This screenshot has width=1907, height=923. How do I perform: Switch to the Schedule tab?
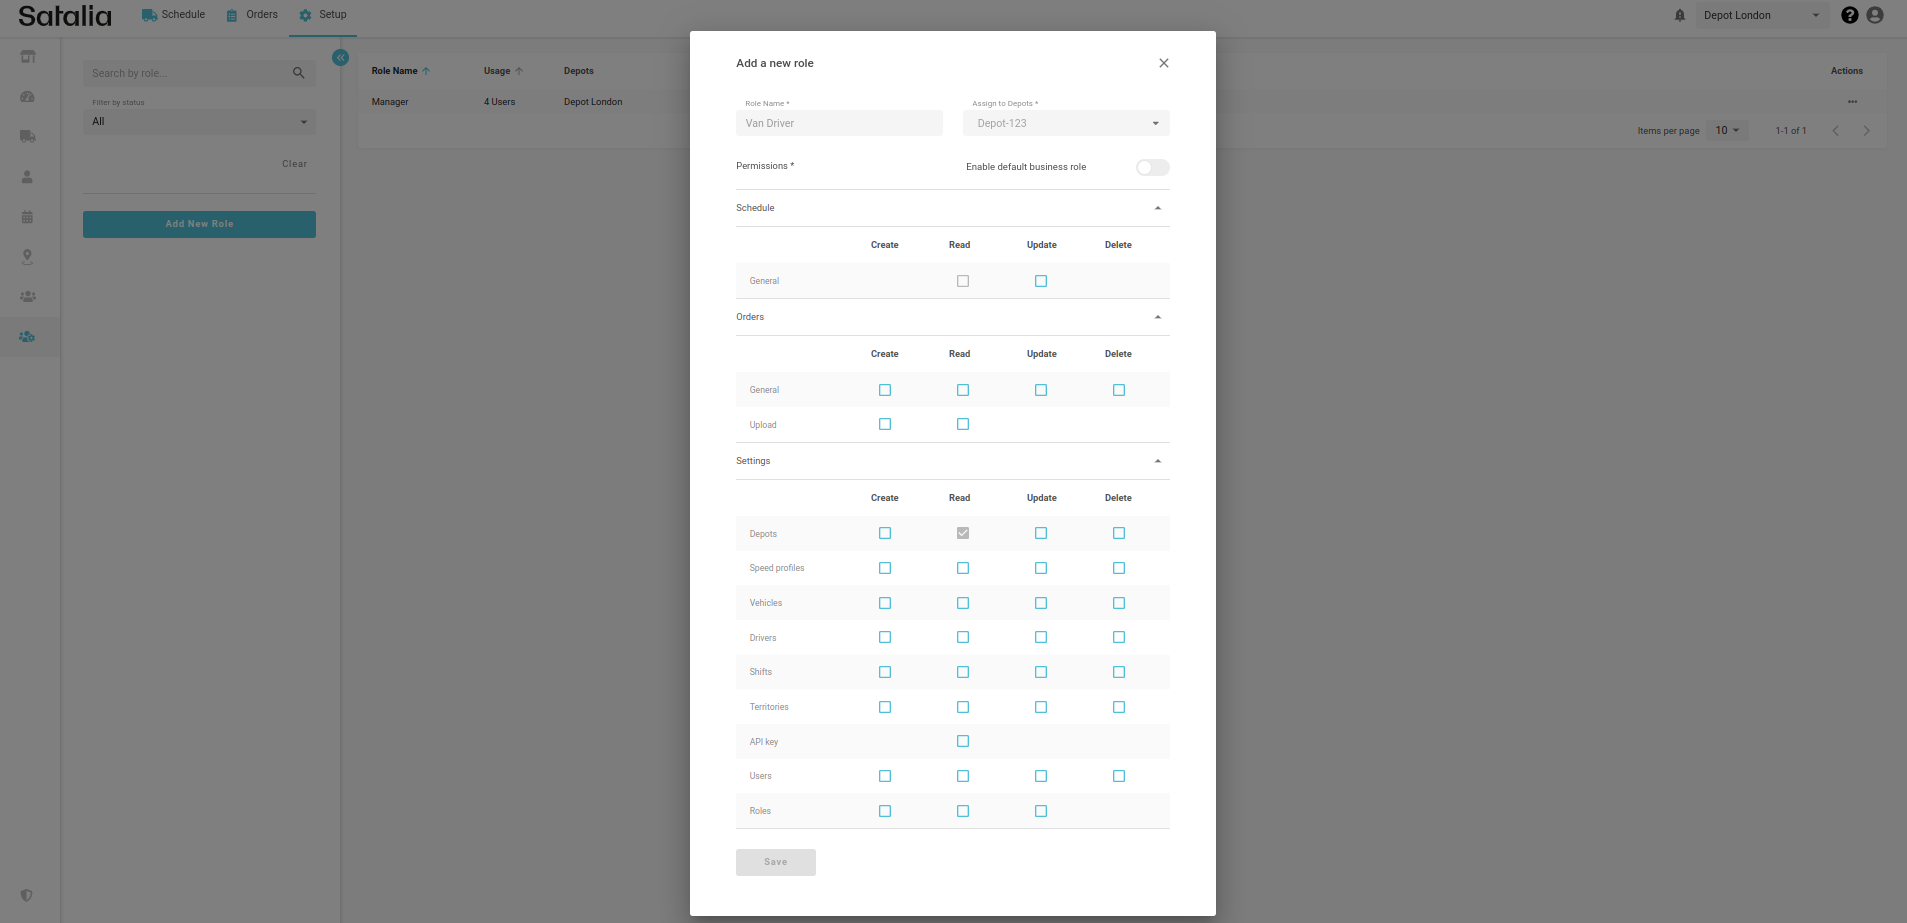coord(174,15)
